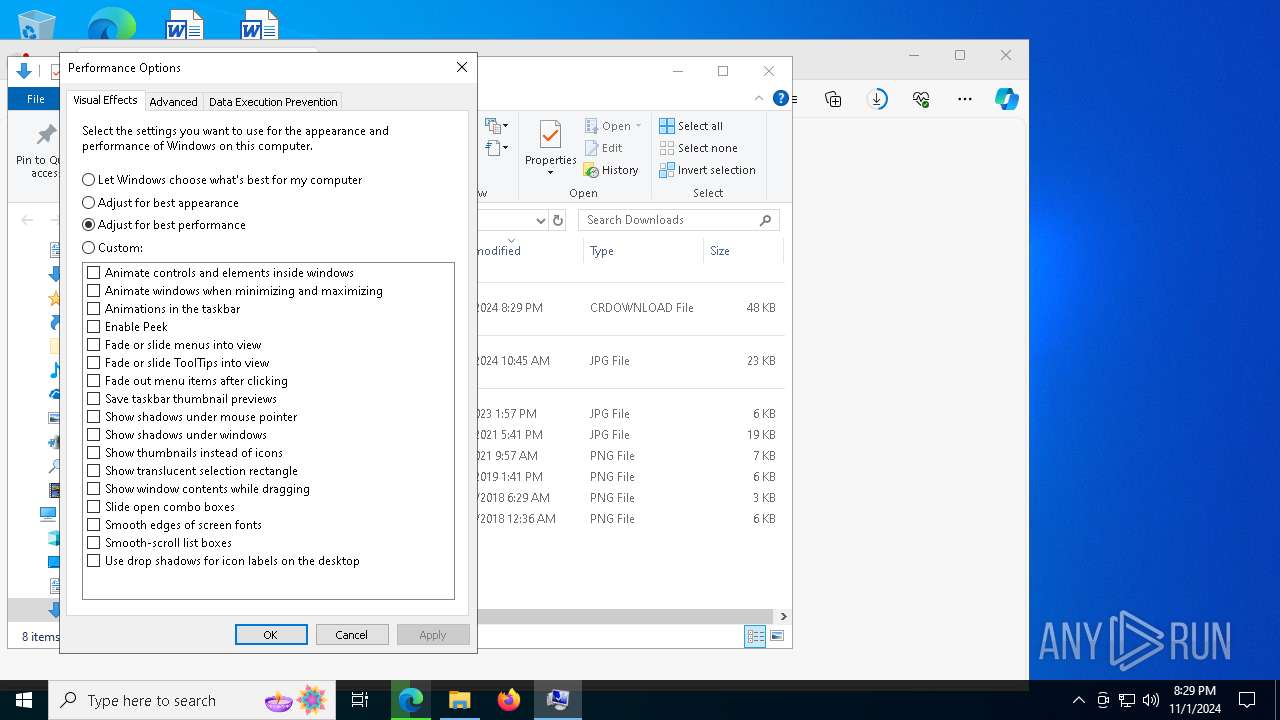Image resolution: width=1280 pixels, height=720 pixels.
Task: Sort files by Size column
Action: [x=743, y=251]
